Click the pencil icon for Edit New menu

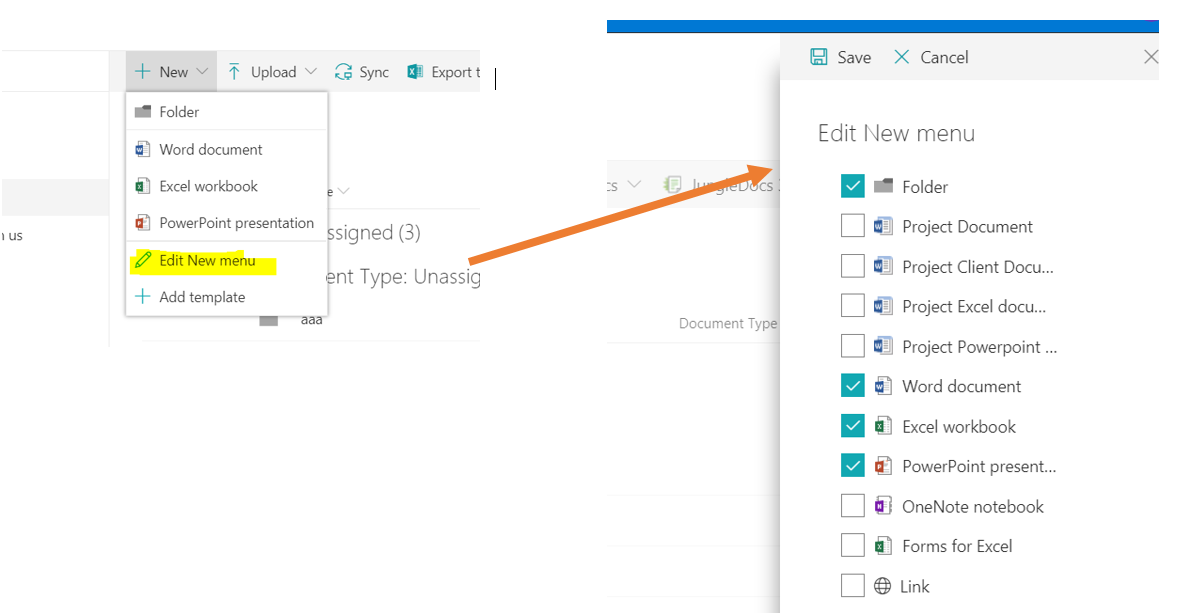click(143, 260)
